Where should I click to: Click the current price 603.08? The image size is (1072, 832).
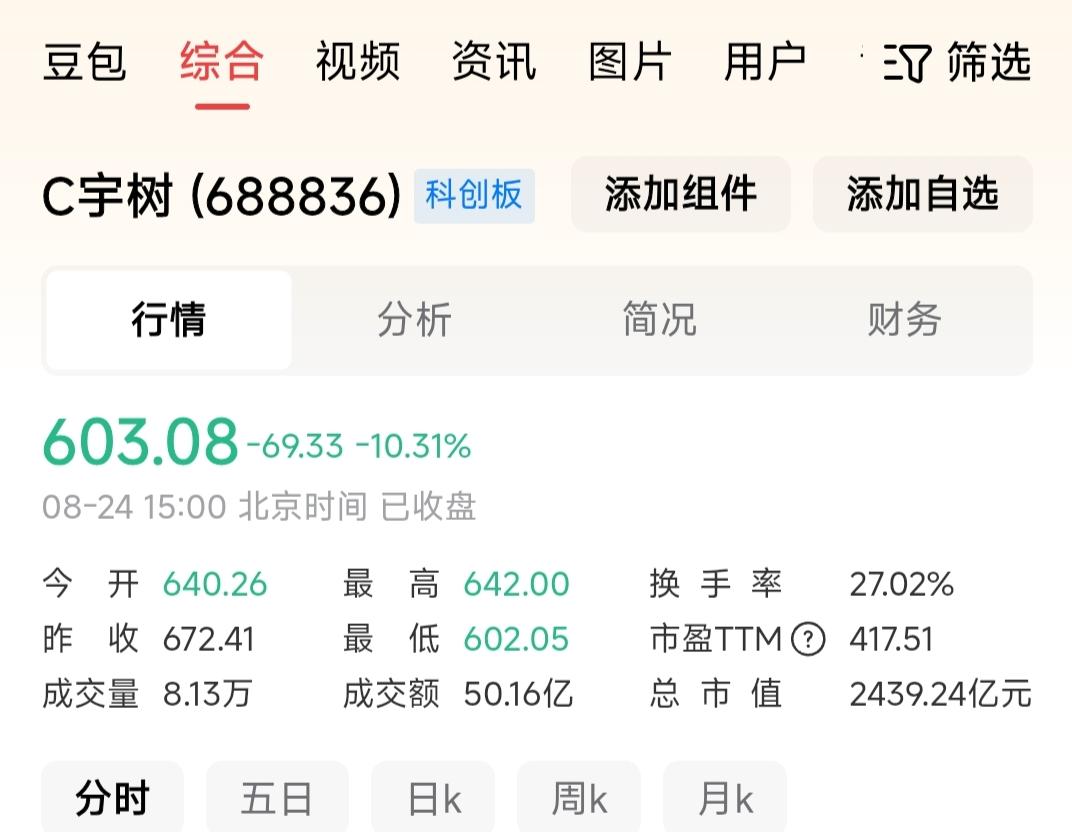140,442
